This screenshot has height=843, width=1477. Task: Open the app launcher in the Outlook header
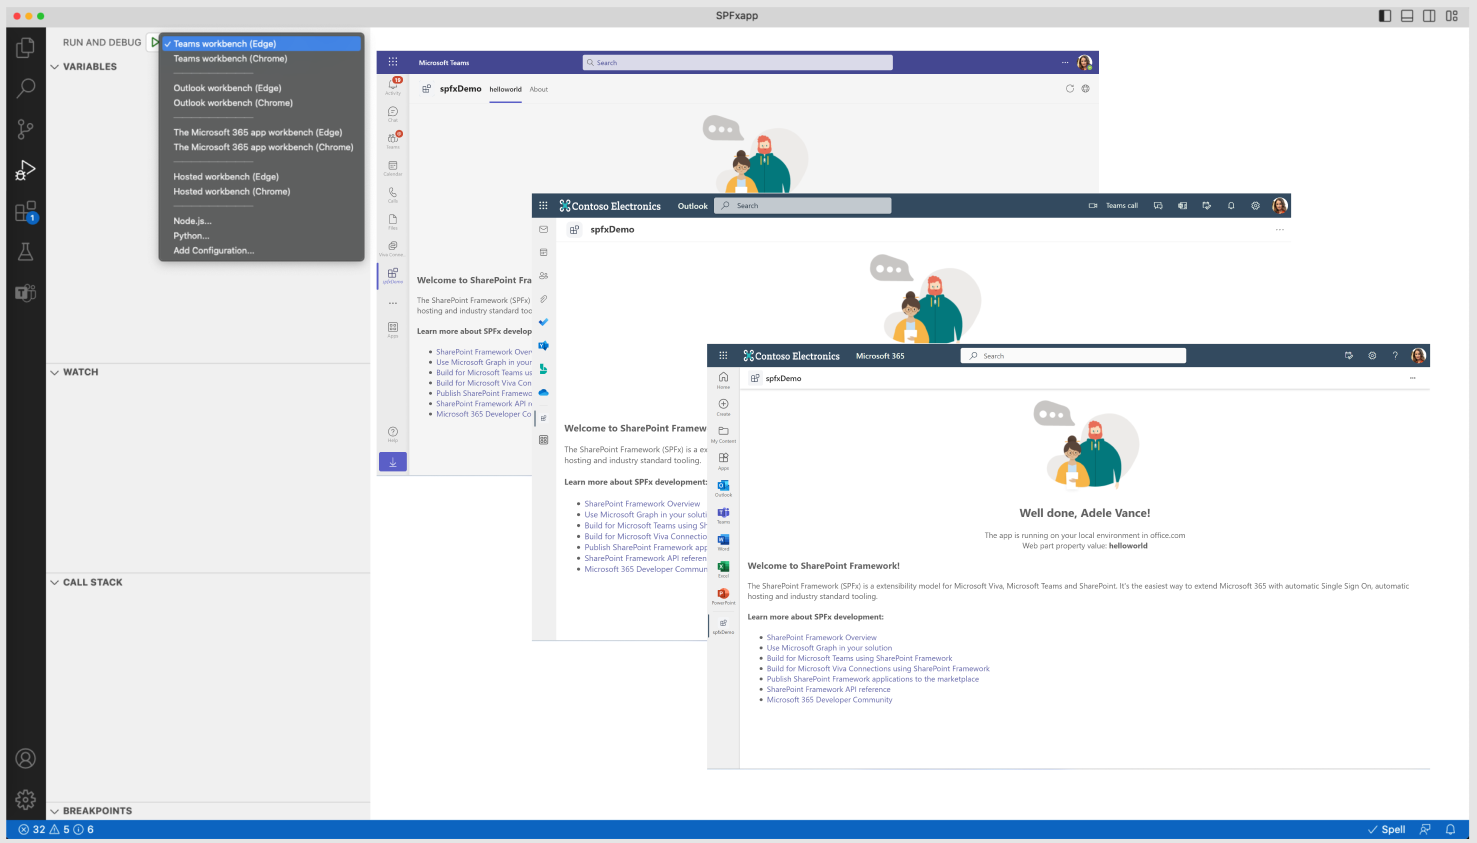coord(543,206)
